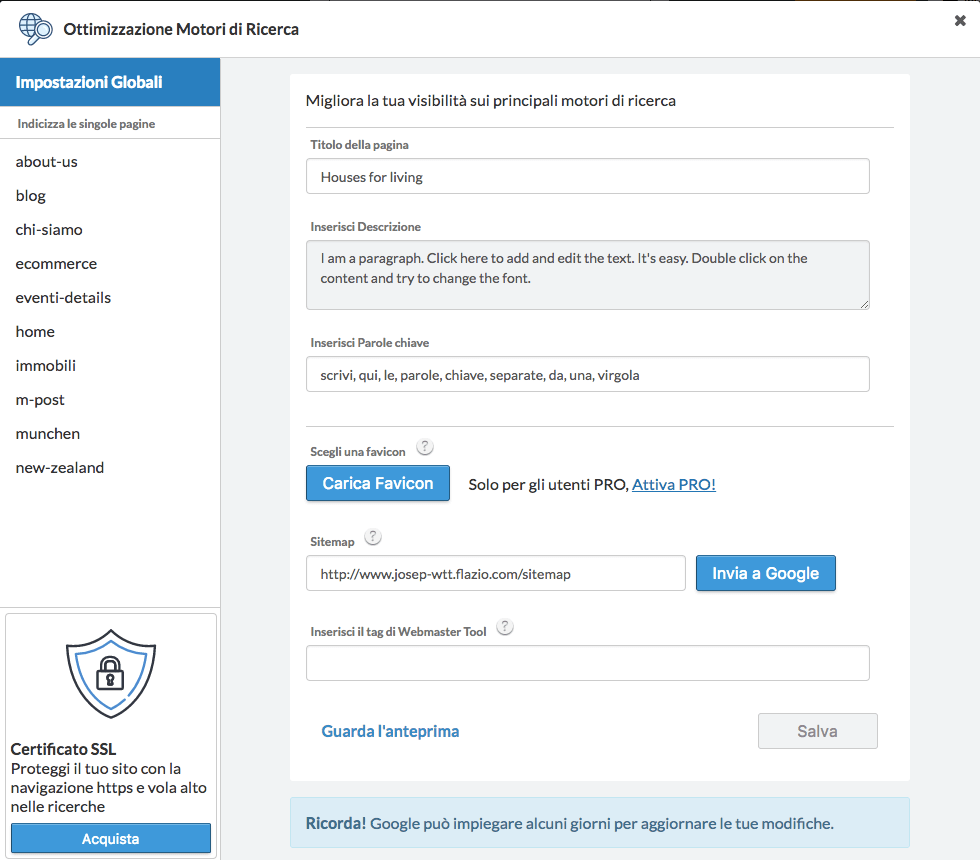Click the Sitemap URL field
Image resolution: width=980 pixels, height=860 pixels.
tap(496, 573)
